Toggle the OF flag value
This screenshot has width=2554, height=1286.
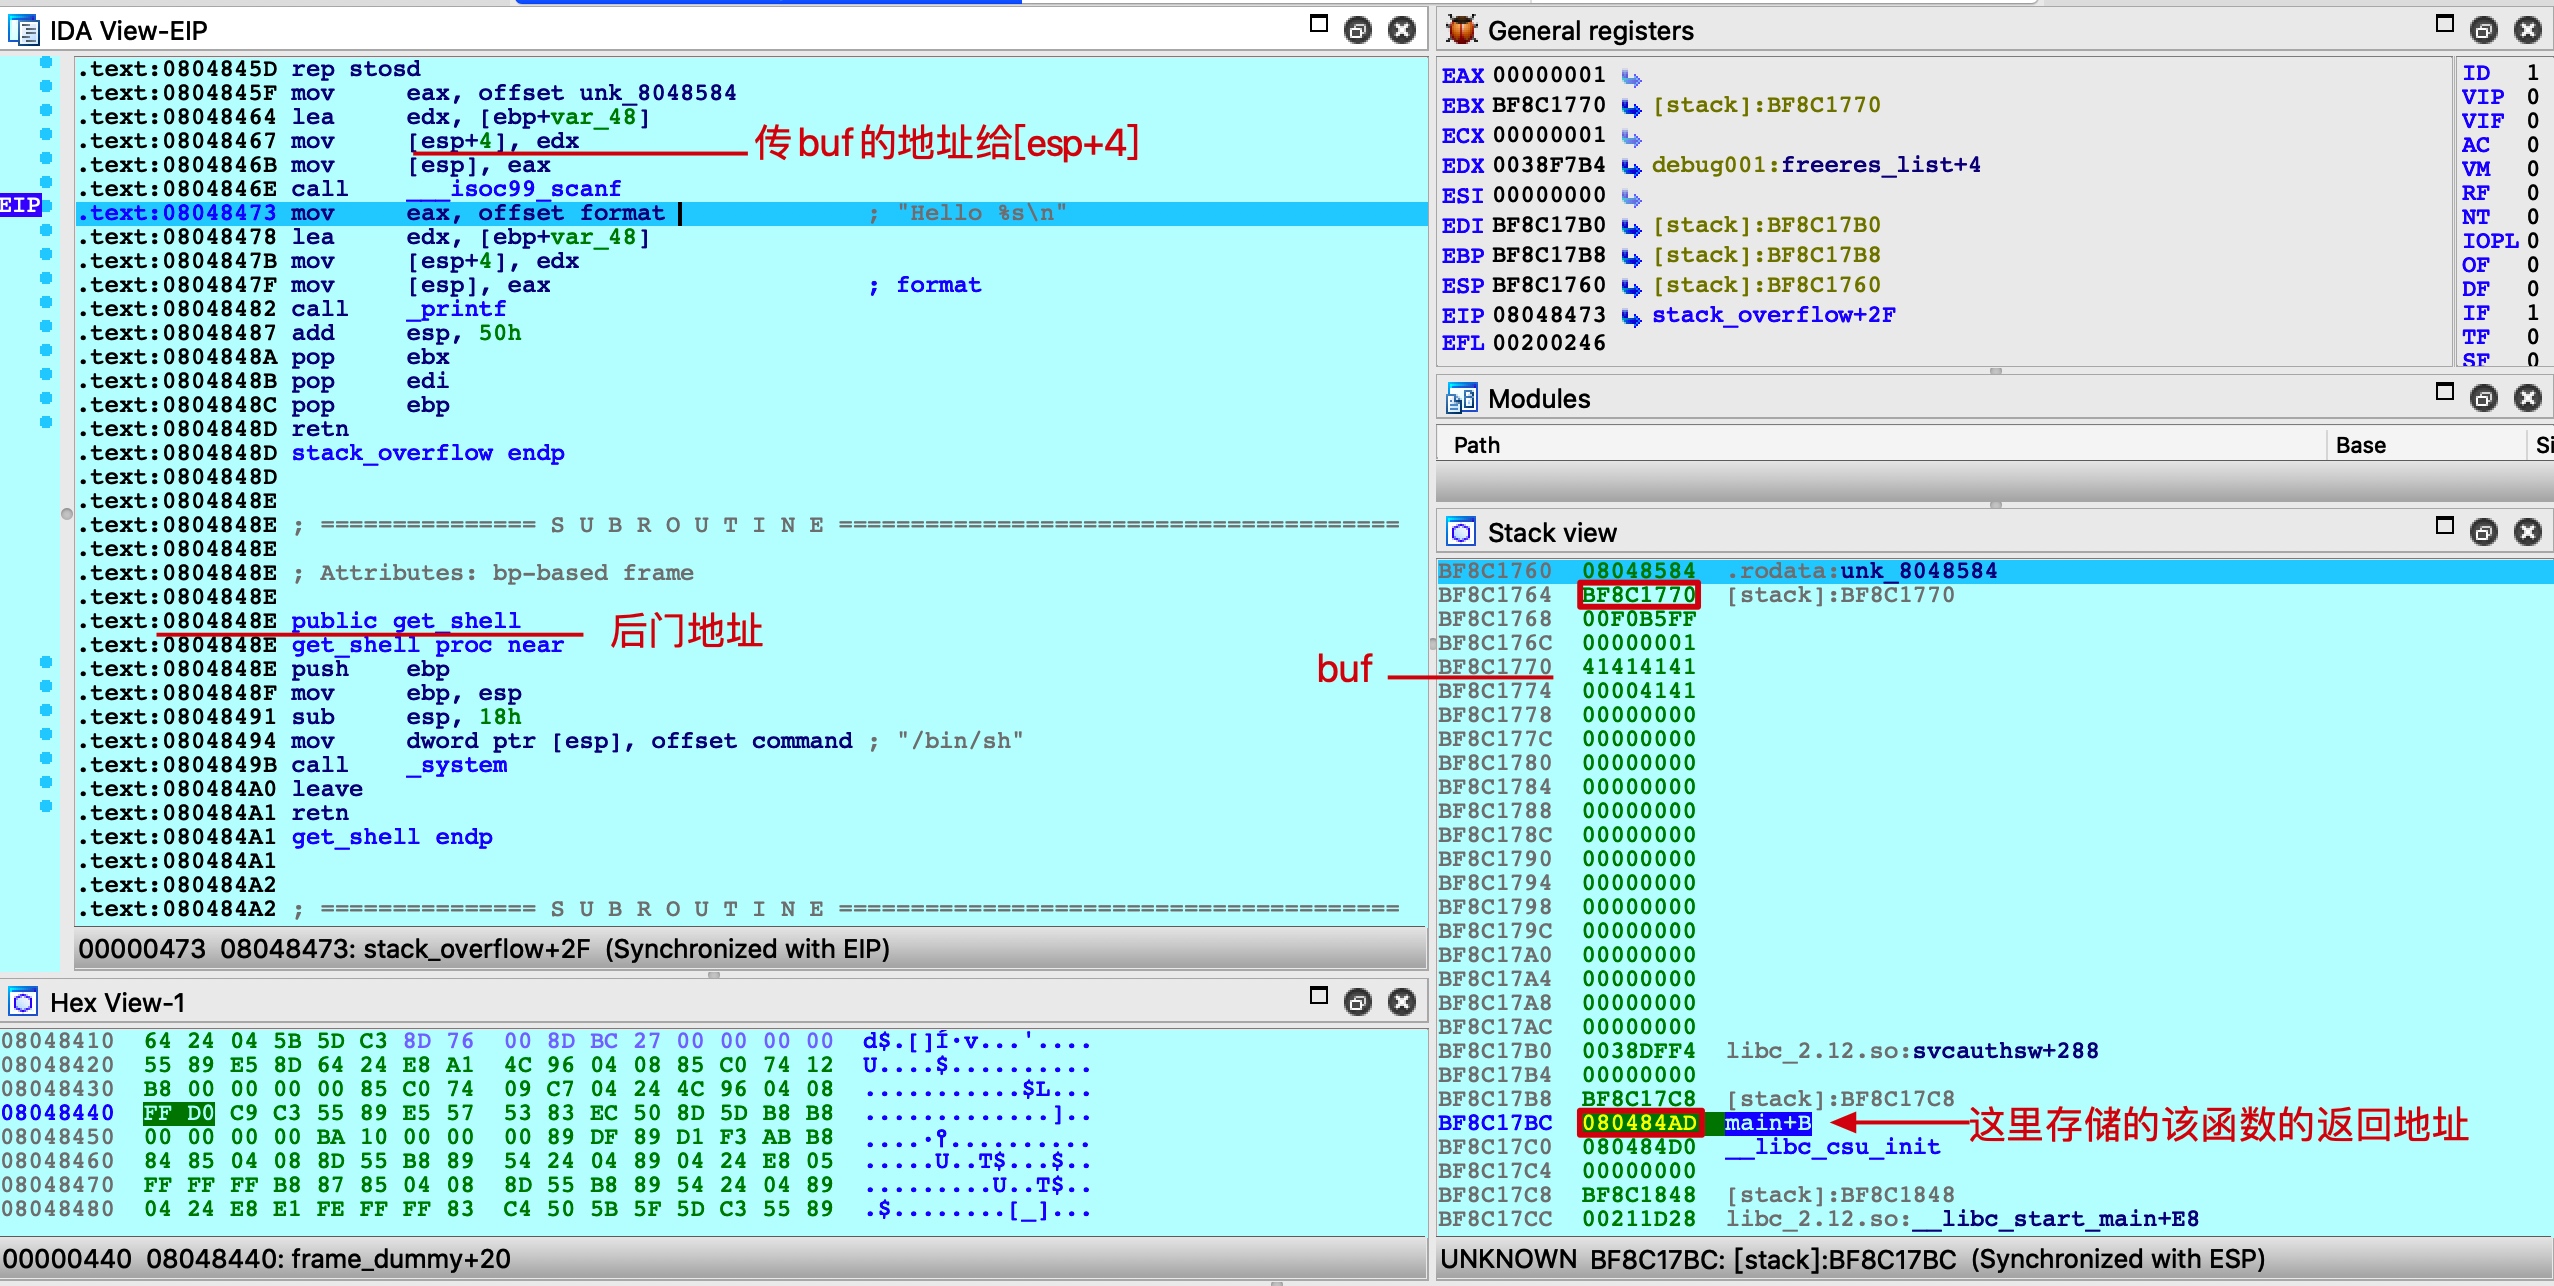pos(2533,265)
